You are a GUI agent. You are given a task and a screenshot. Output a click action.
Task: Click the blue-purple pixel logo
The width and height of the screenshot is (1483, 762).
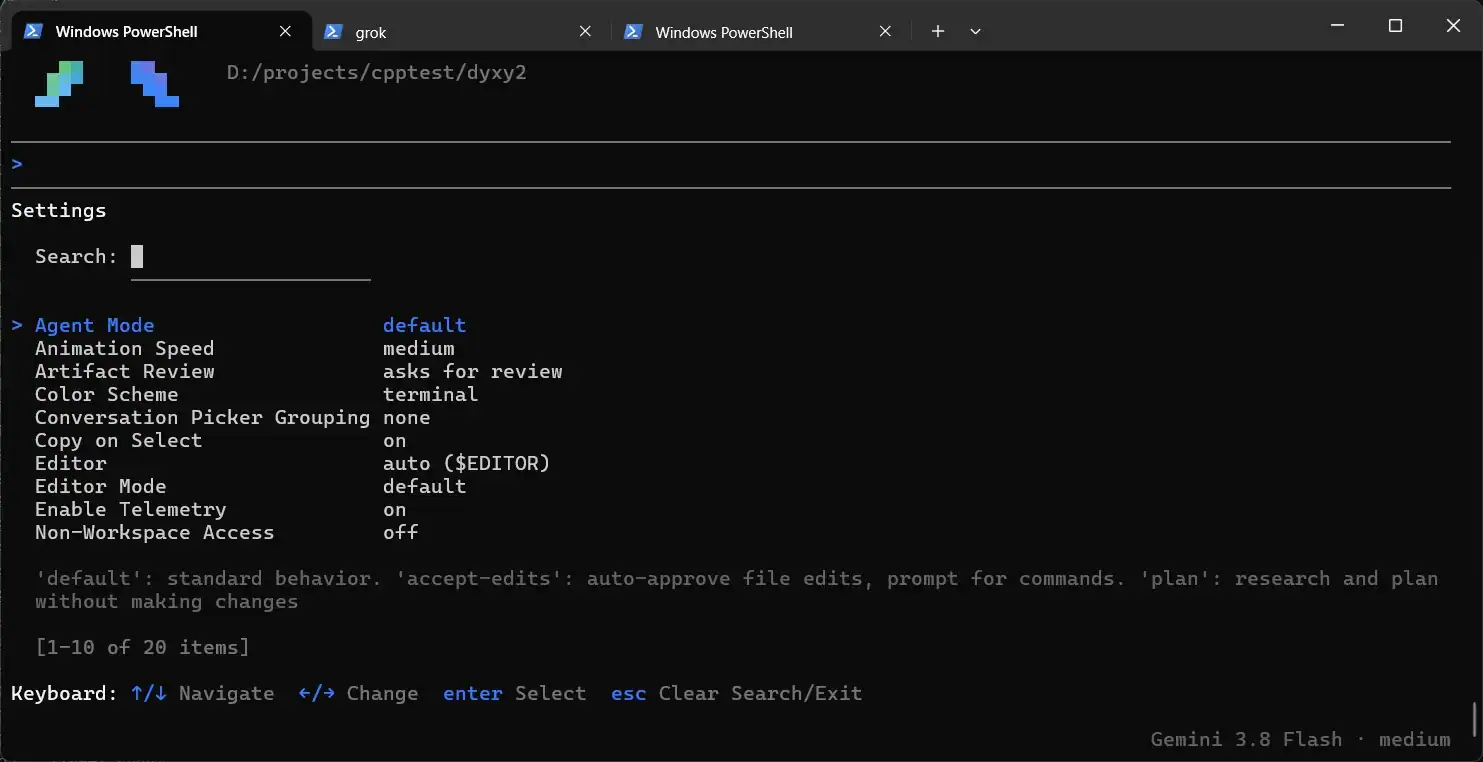155,84
